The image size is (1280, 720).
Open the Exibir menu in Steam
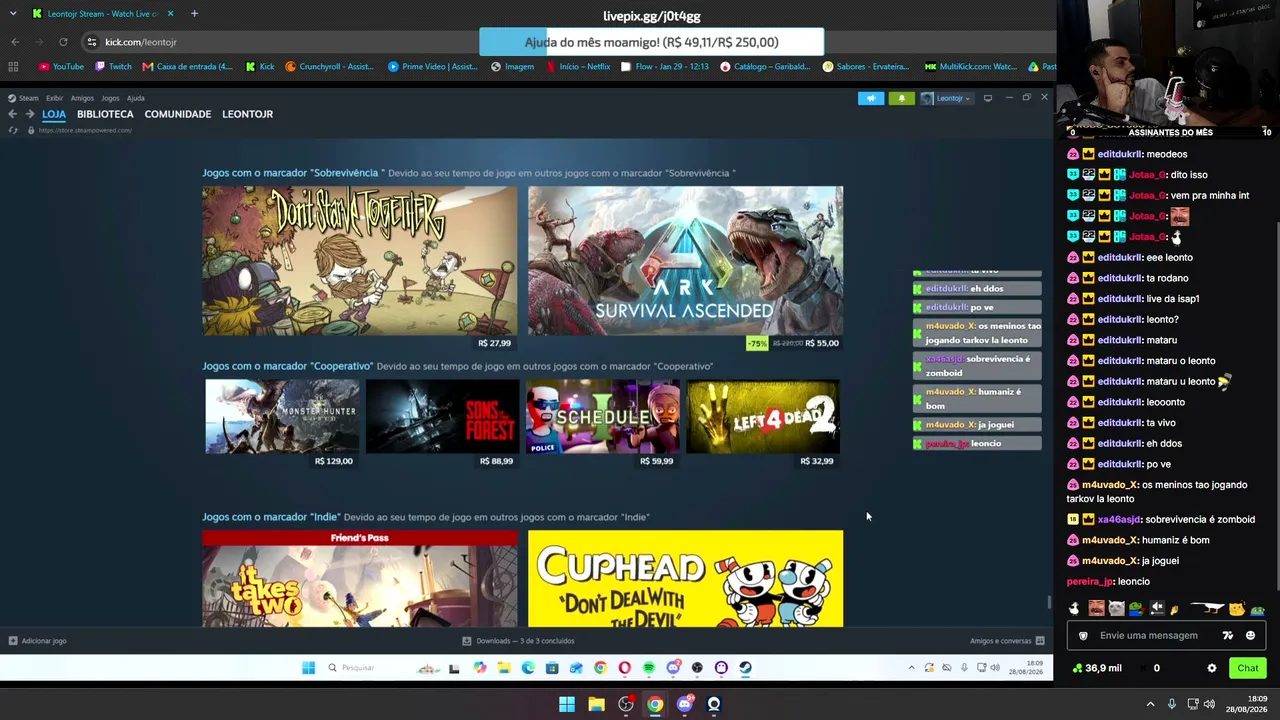coord(54,98)
